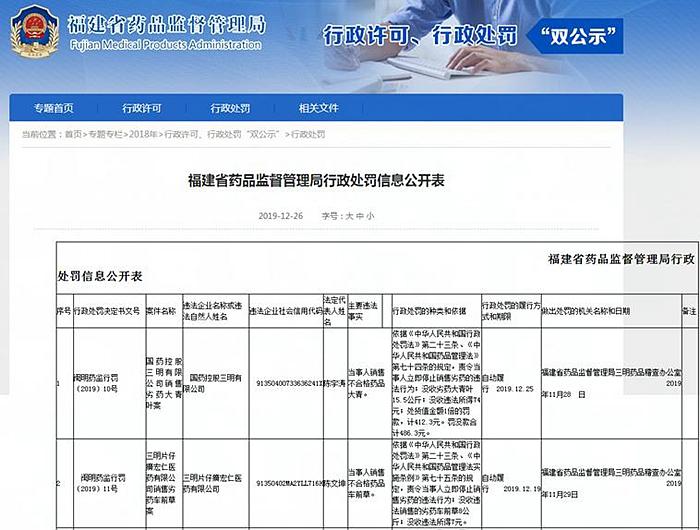
Task: Click the national emblem logo in header
Action: [x=34, y=30]
